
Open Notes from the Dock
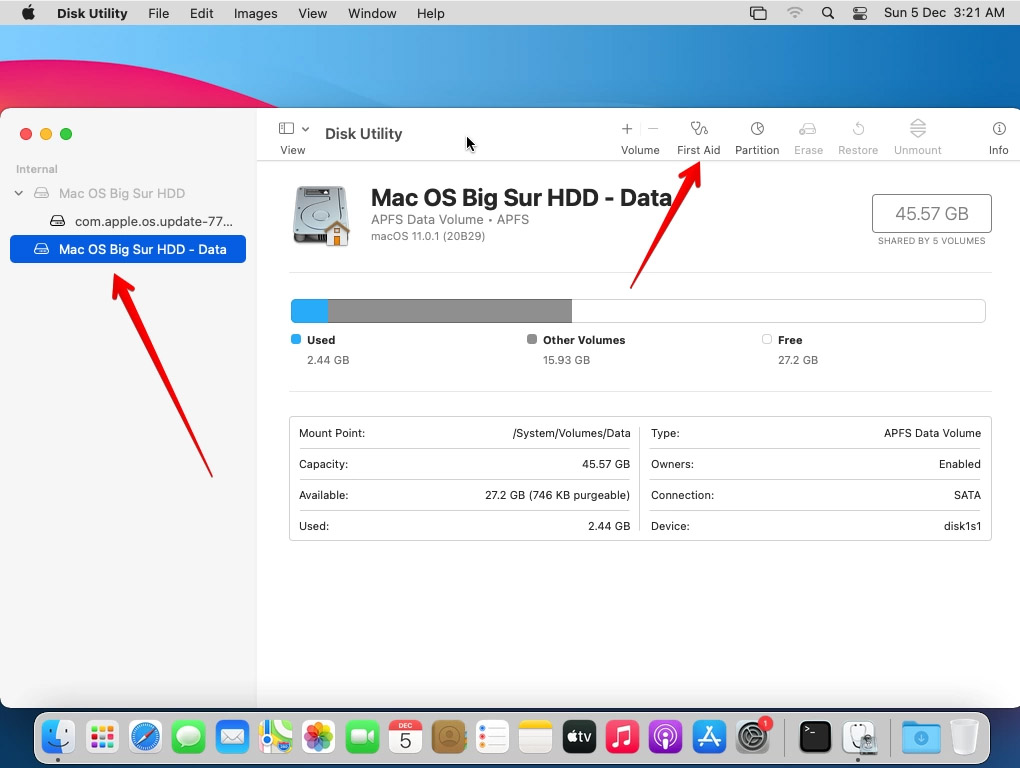535,737
